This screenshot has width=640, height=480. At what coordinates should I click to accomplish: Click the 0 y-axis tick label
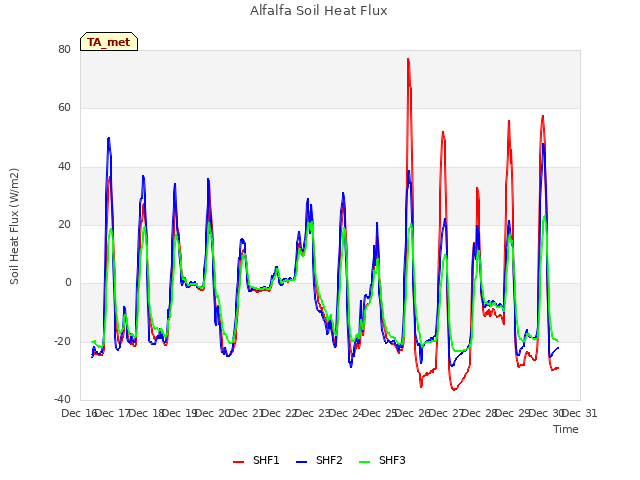pyautogui.click(x=68, y=283)
